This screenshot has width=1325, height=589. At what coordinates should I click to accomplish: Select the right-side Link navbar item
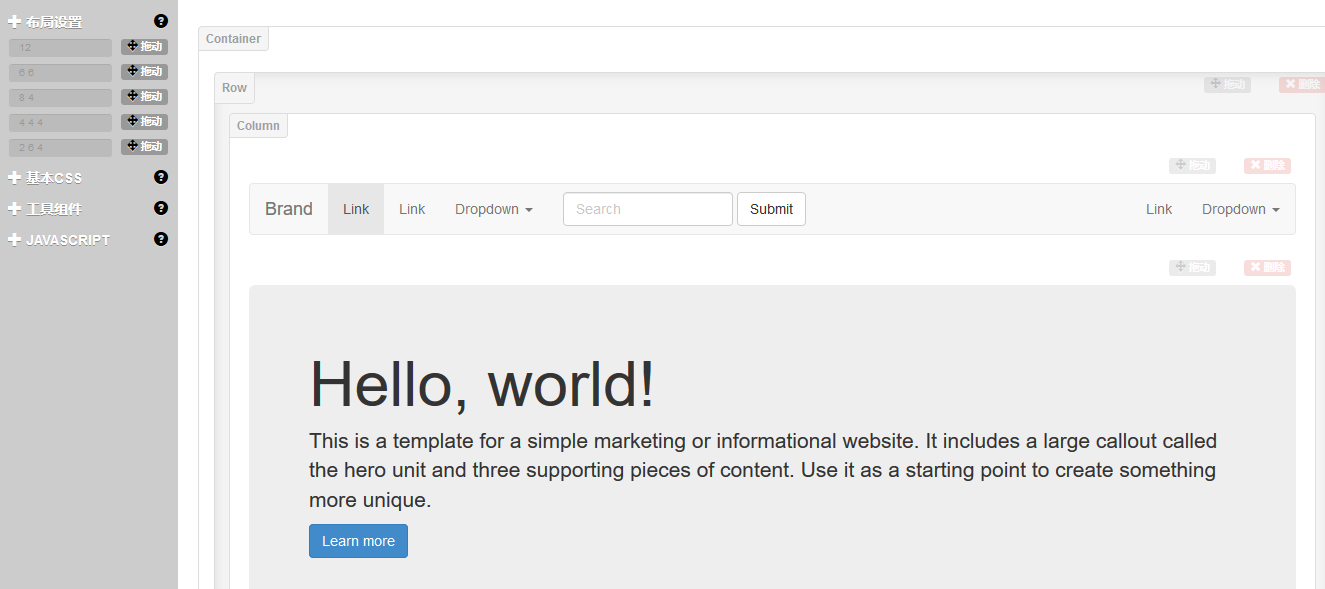point(1159,209)
